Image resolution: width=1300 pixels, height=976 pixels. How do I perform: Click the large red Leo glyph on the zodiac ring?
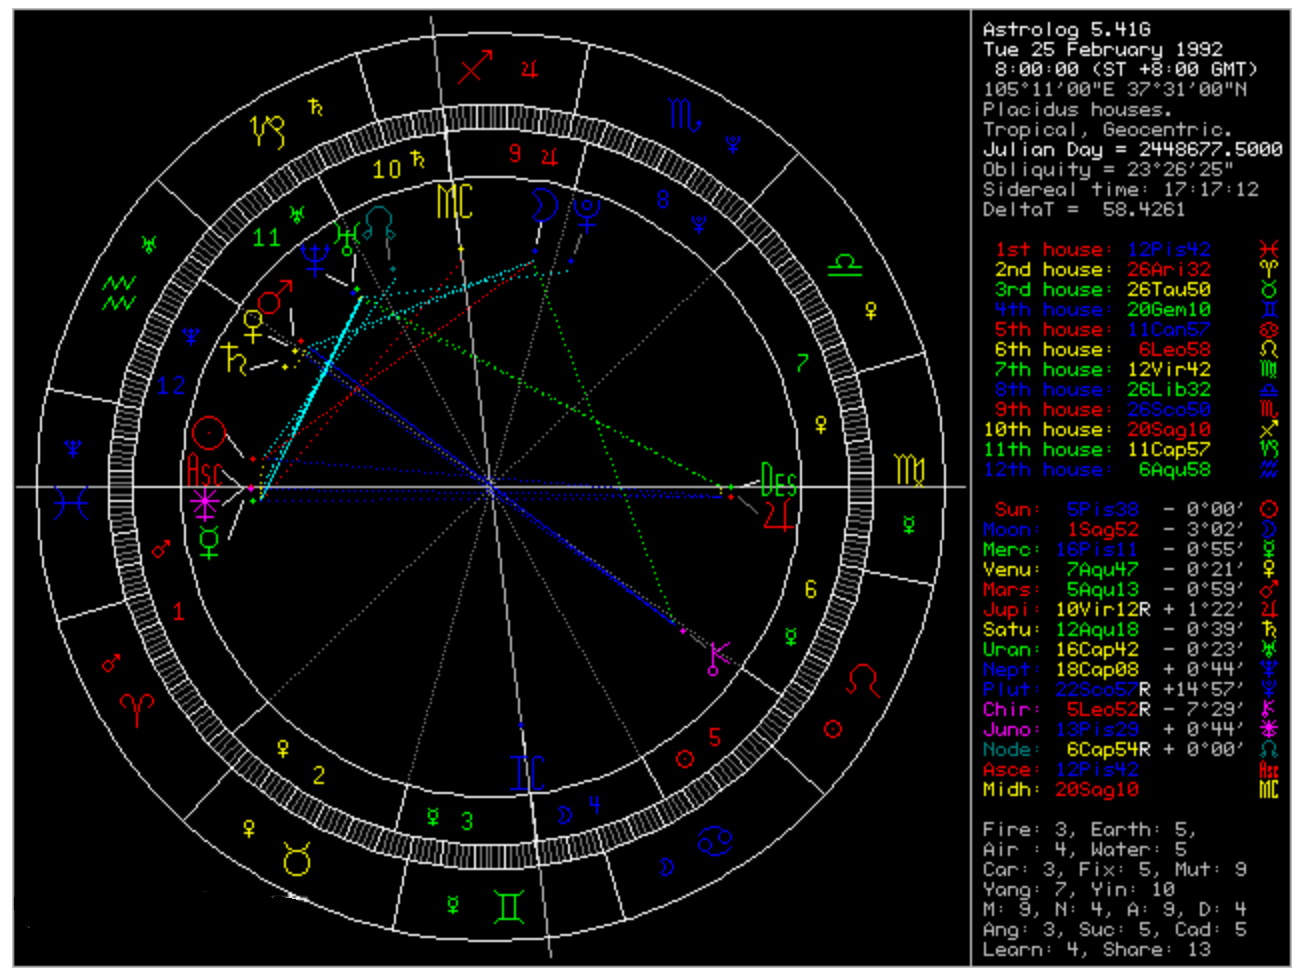(x=863, y=681)
